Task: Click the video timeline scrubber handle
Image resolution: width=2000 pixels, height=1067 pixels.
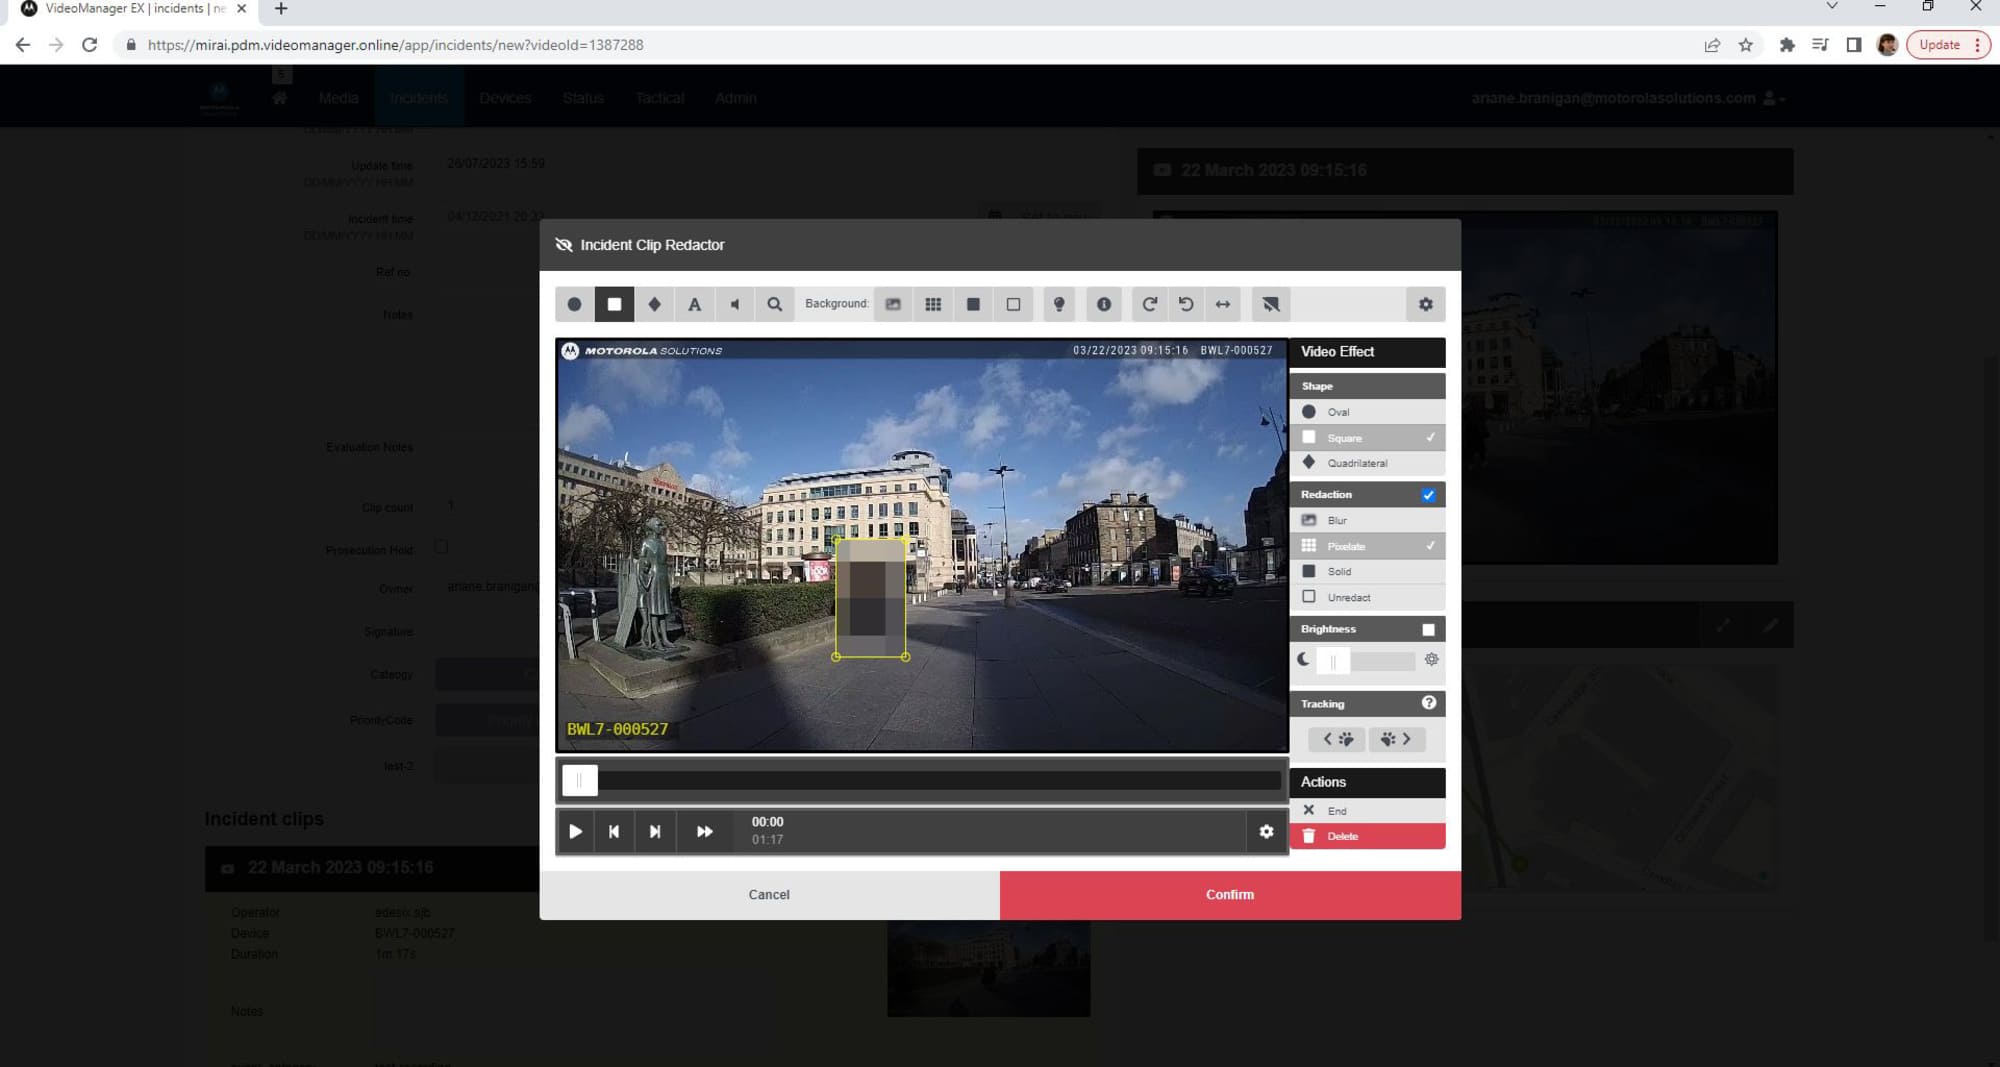Action: [x=579, y=780]
